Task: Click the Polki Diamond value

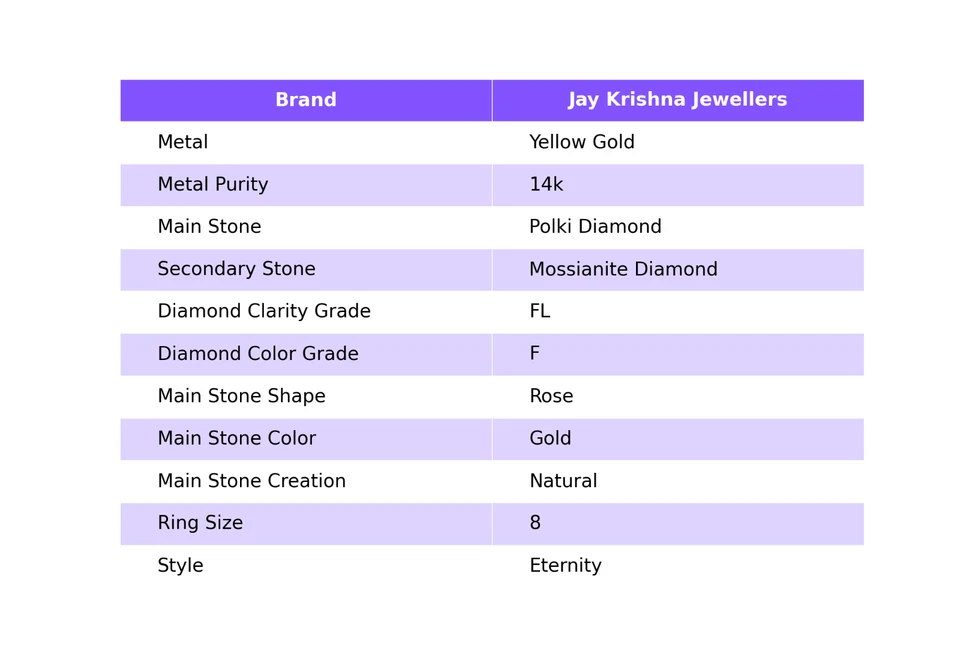Action: pyautogui.click(x=595, y=227)
